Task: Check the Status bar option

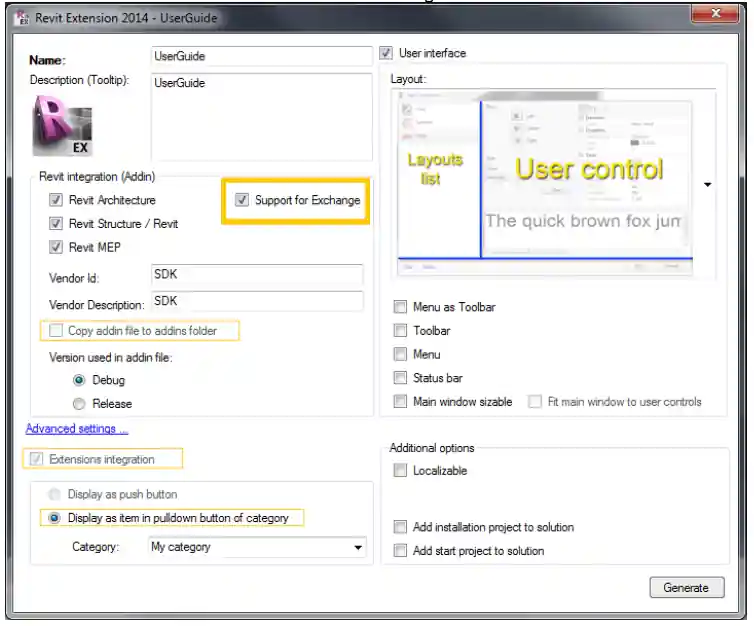Action: click(401, 378)
